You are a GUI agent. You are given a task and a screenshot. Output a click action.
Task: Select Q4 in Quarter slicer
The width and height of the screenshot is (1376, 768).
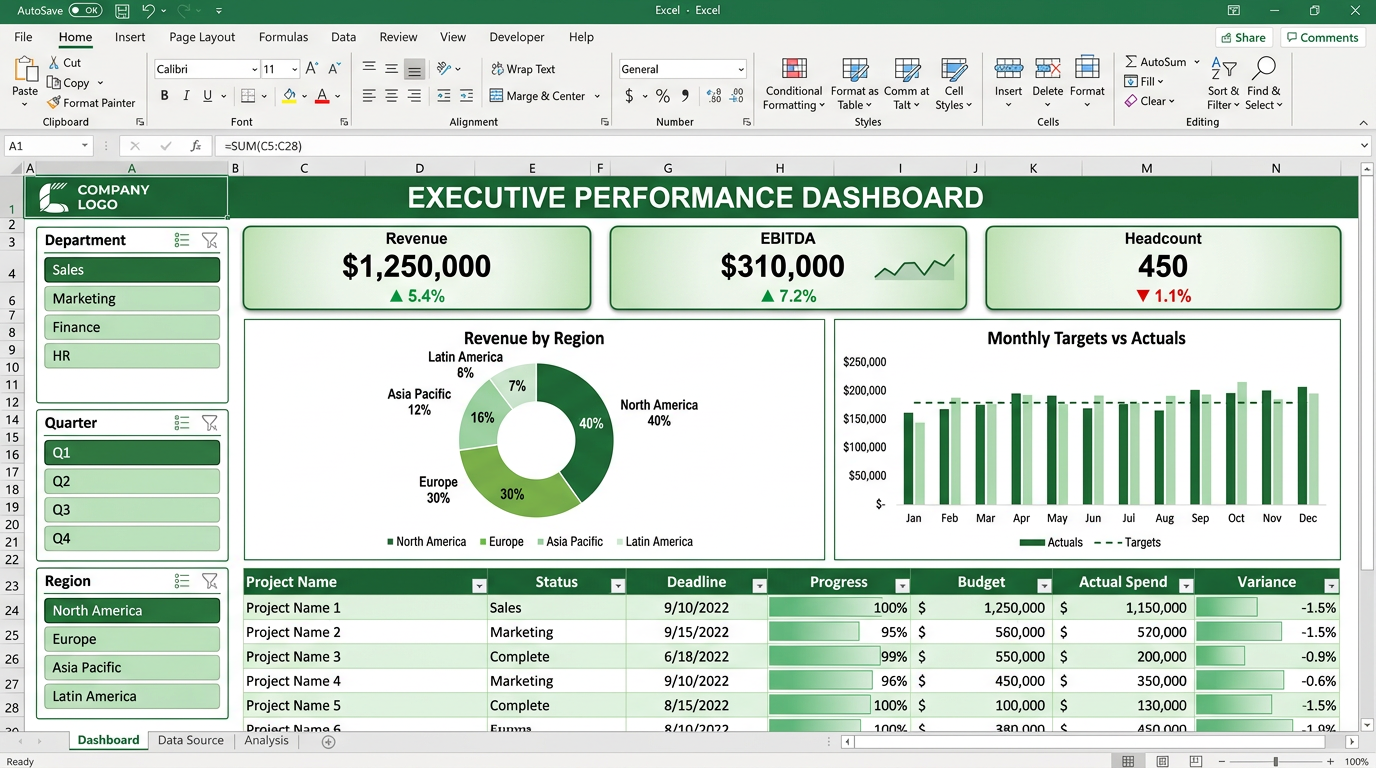(x=132, y=538)
